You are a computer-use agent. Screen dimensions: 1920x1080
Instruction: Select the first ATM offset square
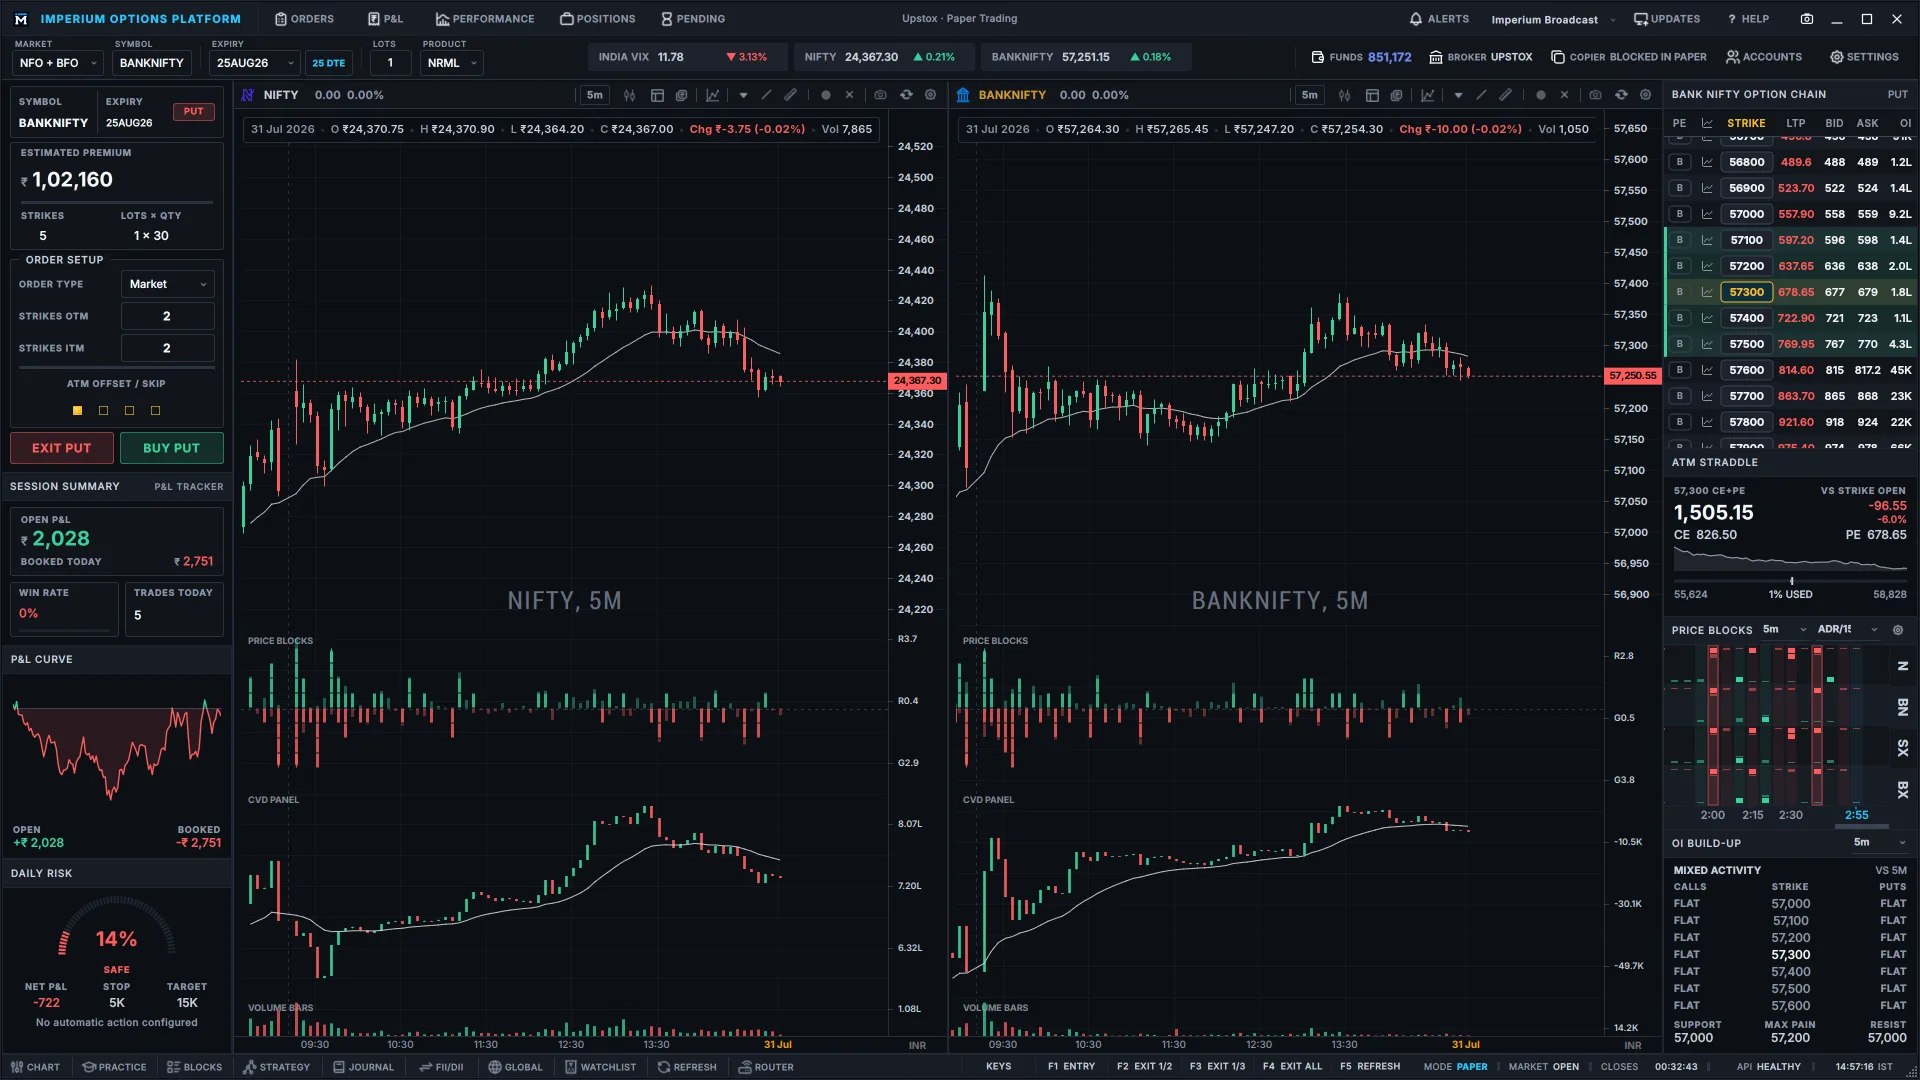click(77, 411)
